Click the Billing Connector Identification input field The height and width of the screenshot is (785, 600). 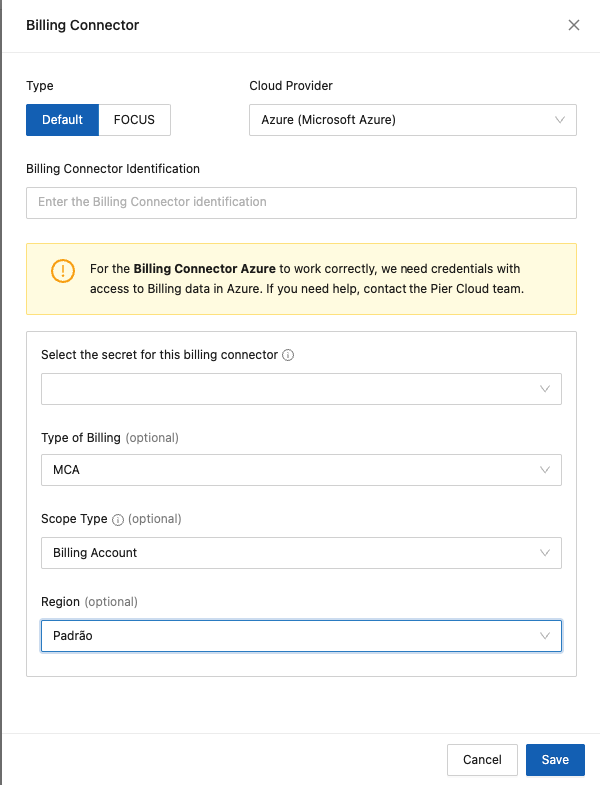point(301,202)
